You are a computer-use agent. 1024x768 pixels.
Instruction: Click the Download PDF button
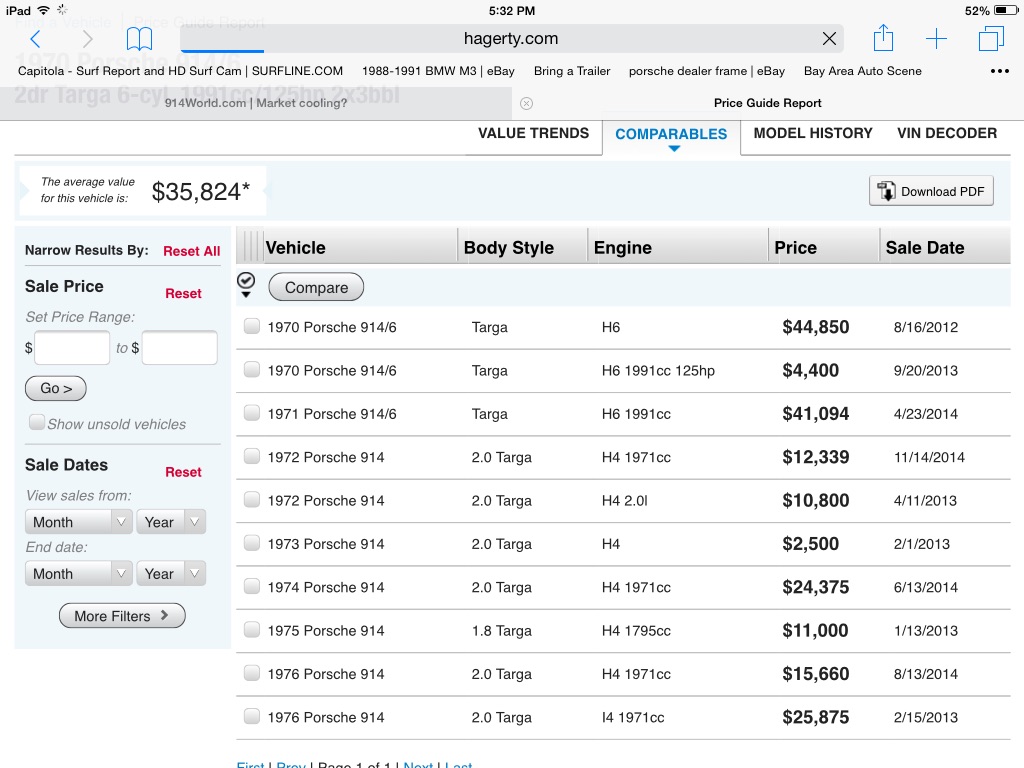[931, 191]
